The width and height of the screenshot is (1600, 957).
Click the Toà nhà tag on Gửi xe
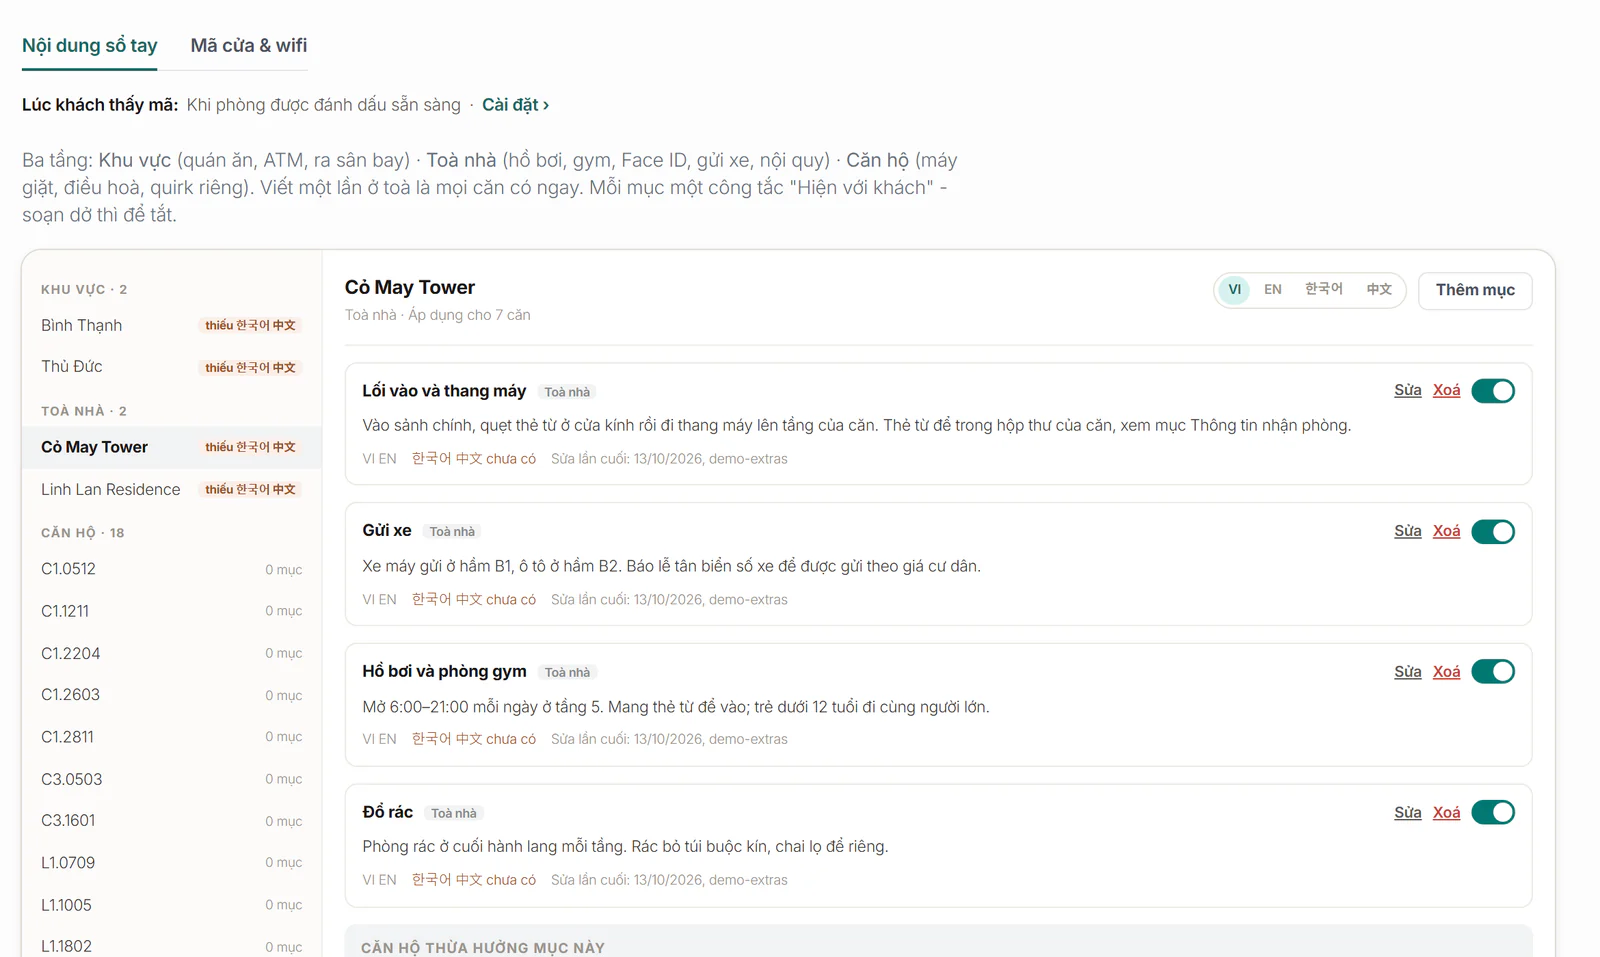click(452, 532)
